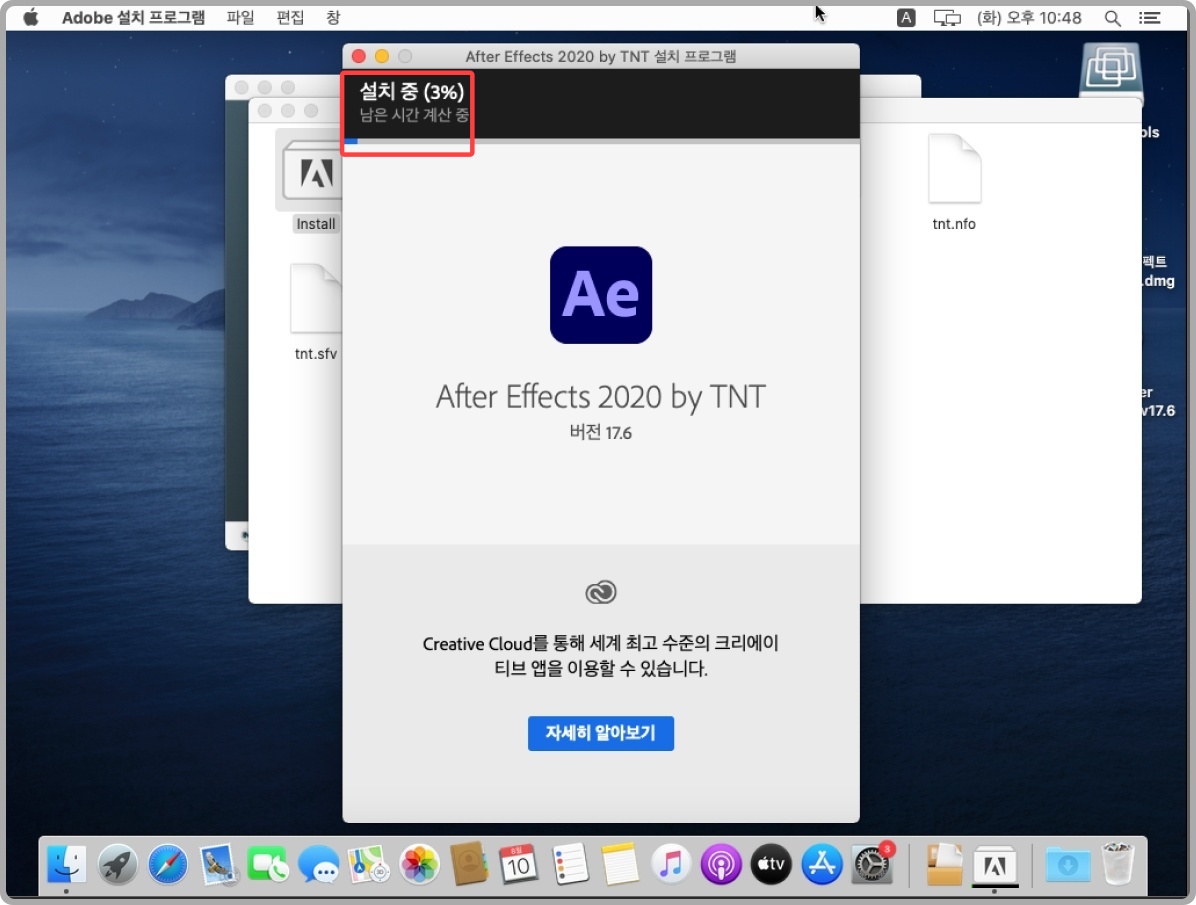
Task: Open Notification Center list icon
Action: [x=1149, y=18]
